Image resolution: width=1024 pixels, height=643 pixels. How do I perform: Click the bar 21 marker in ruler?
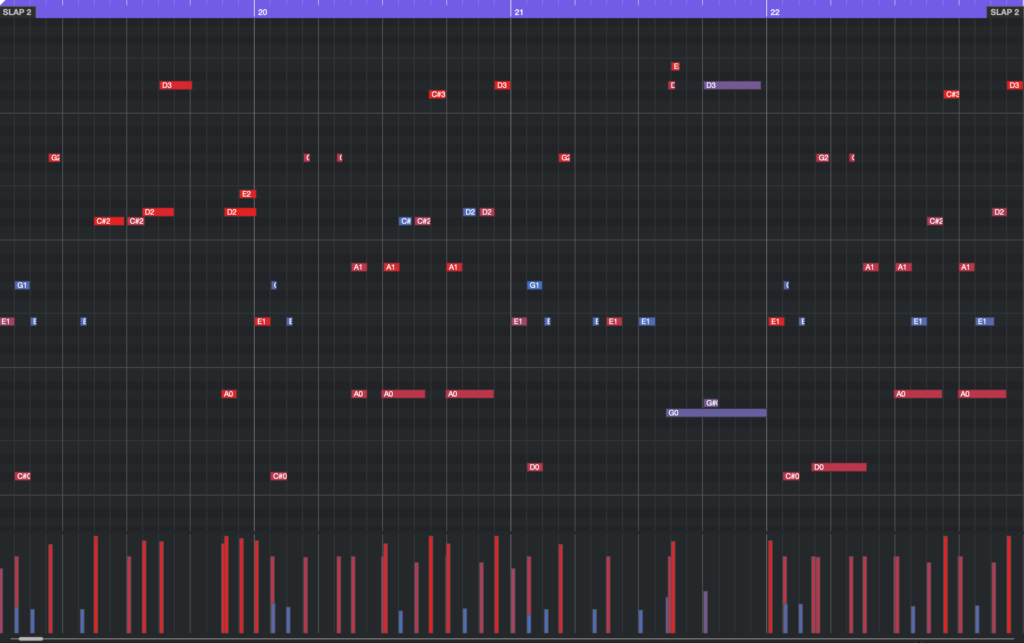pyautogui.click(x=518, y=12)
